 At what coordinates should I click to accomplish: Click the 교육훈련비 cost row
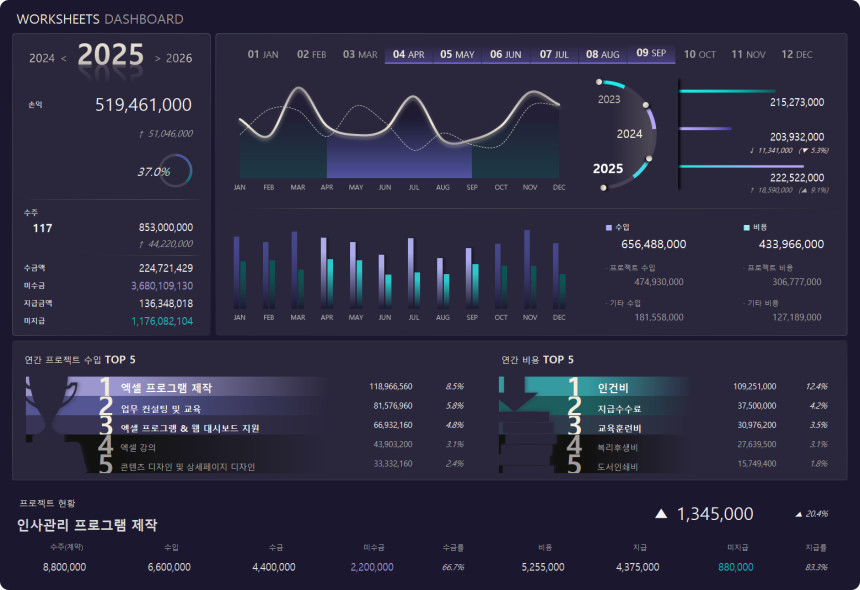[x=618, y=428]
